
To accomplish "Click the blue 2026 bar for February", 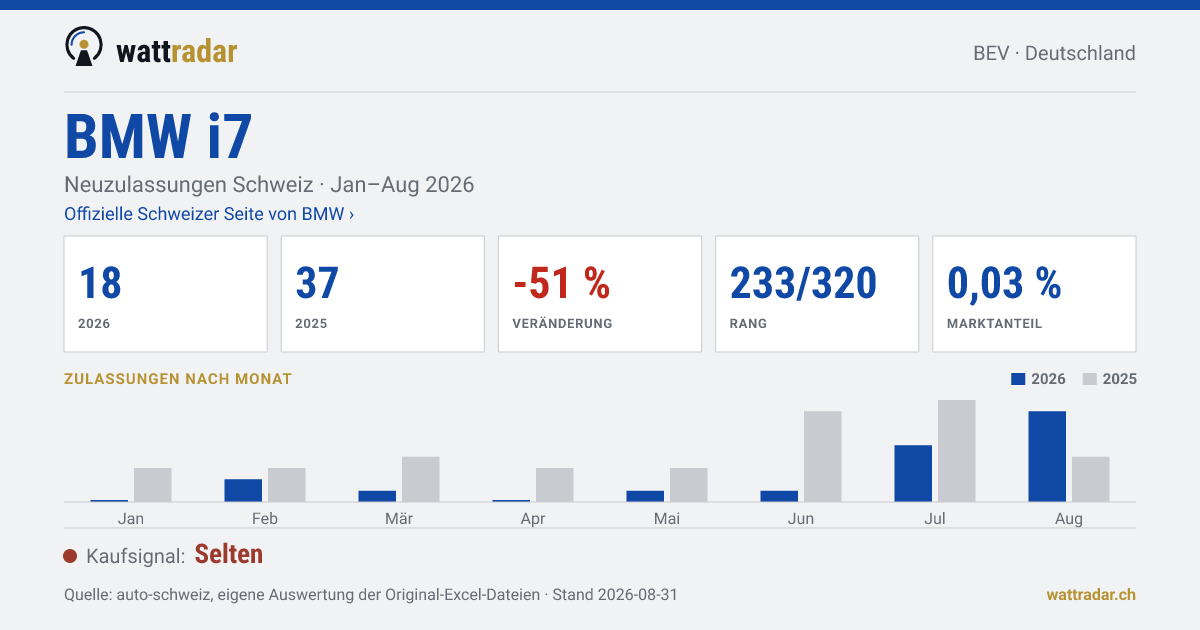I will (243, 490).
